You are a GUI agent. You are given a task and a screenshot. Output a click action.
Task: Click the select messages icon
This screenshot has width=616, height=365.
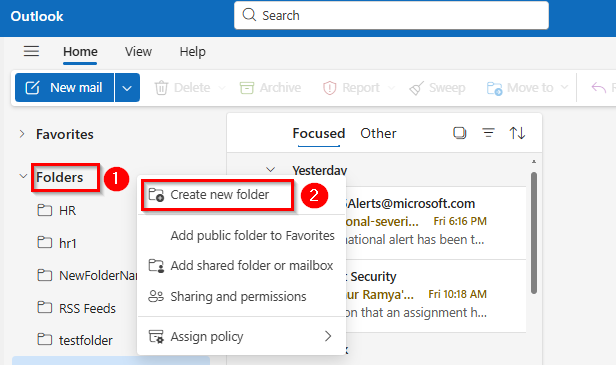click(460, 133)
